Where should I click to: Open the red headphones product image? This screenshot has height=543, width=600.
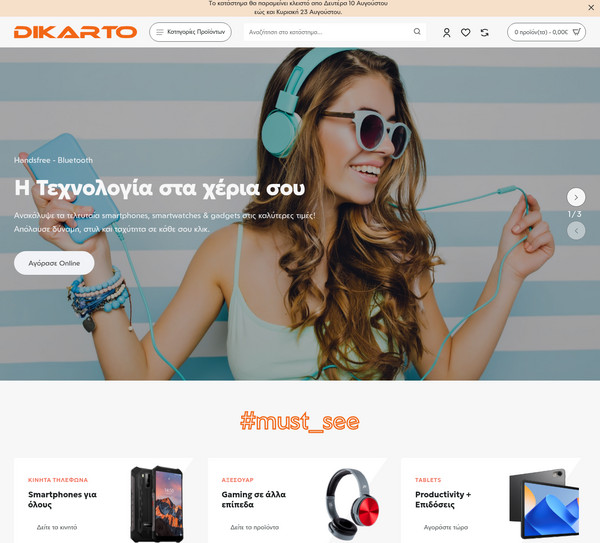pyautogui.click(x=352, y=504)
